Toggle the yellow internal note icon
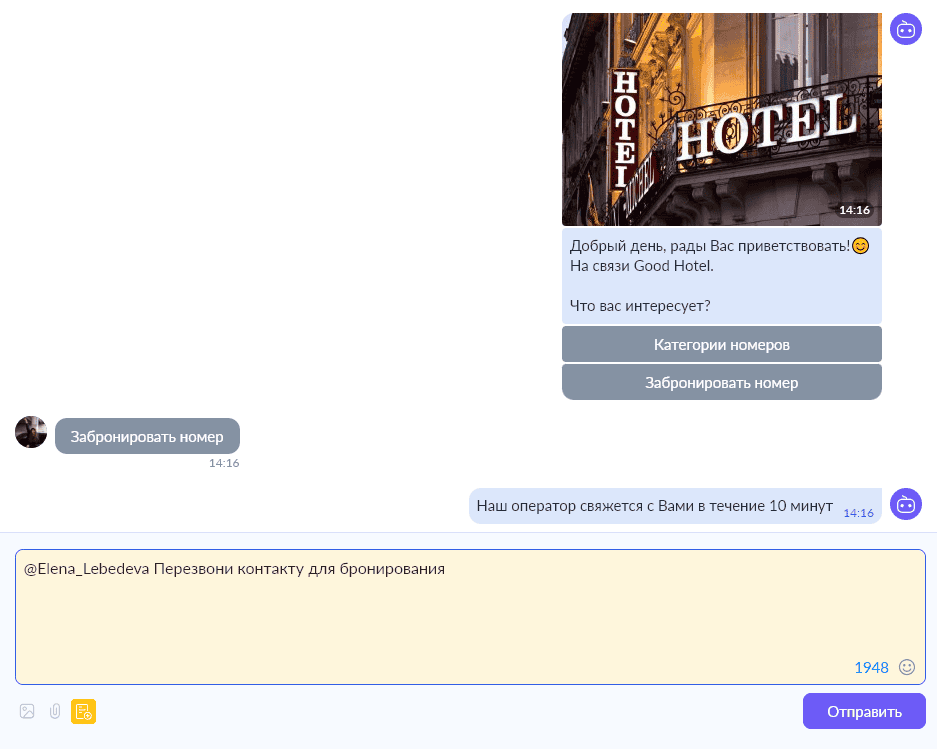Screen dimensions: 937x749 tap(84, 711)
